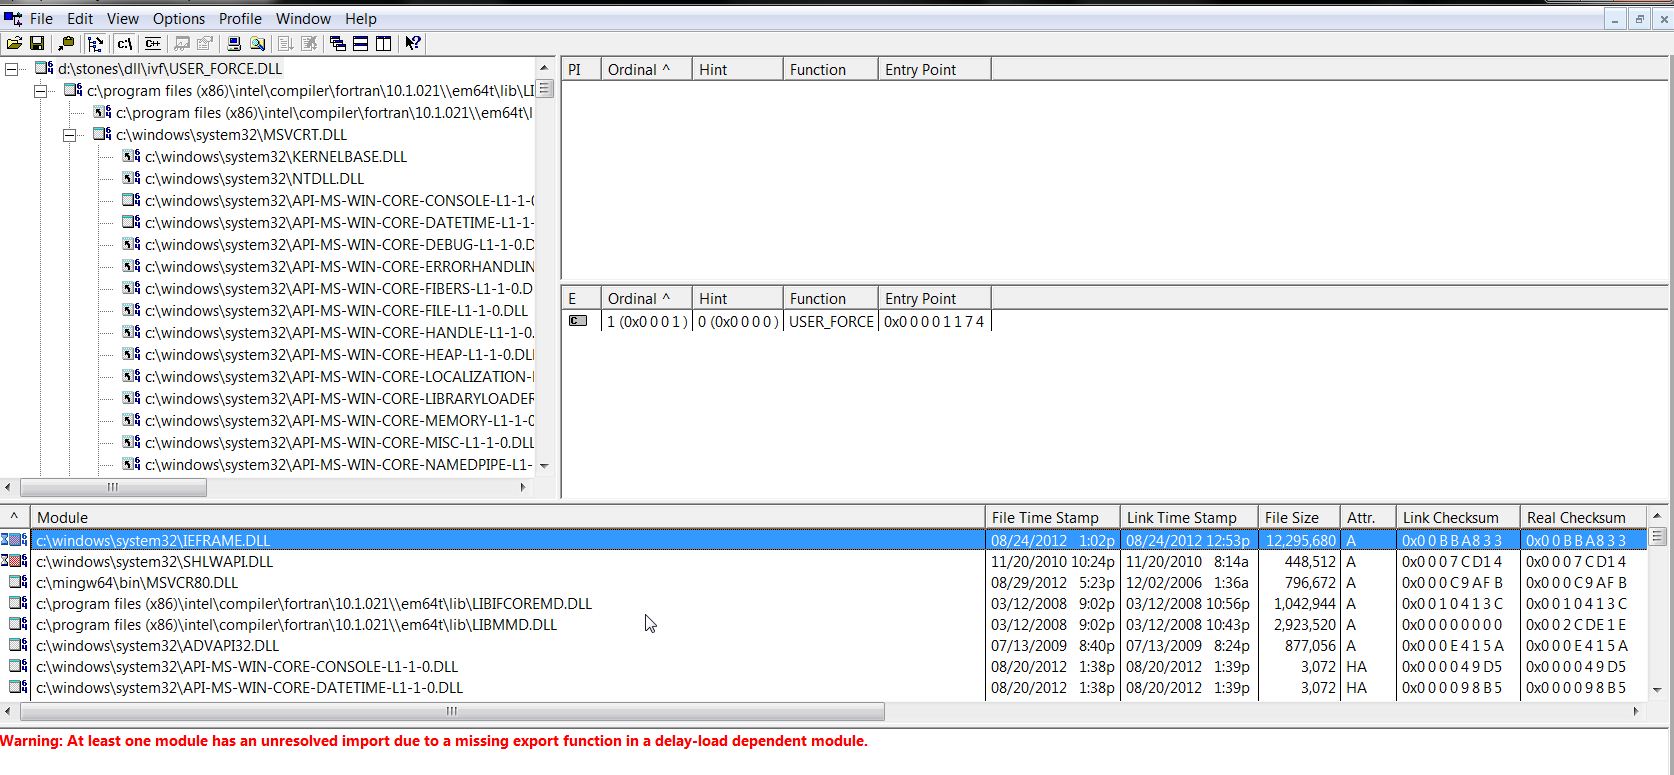This screenshot has height=775, width=1674.
Task: Click the Cascade windows icon
Action: pos(337,43)
